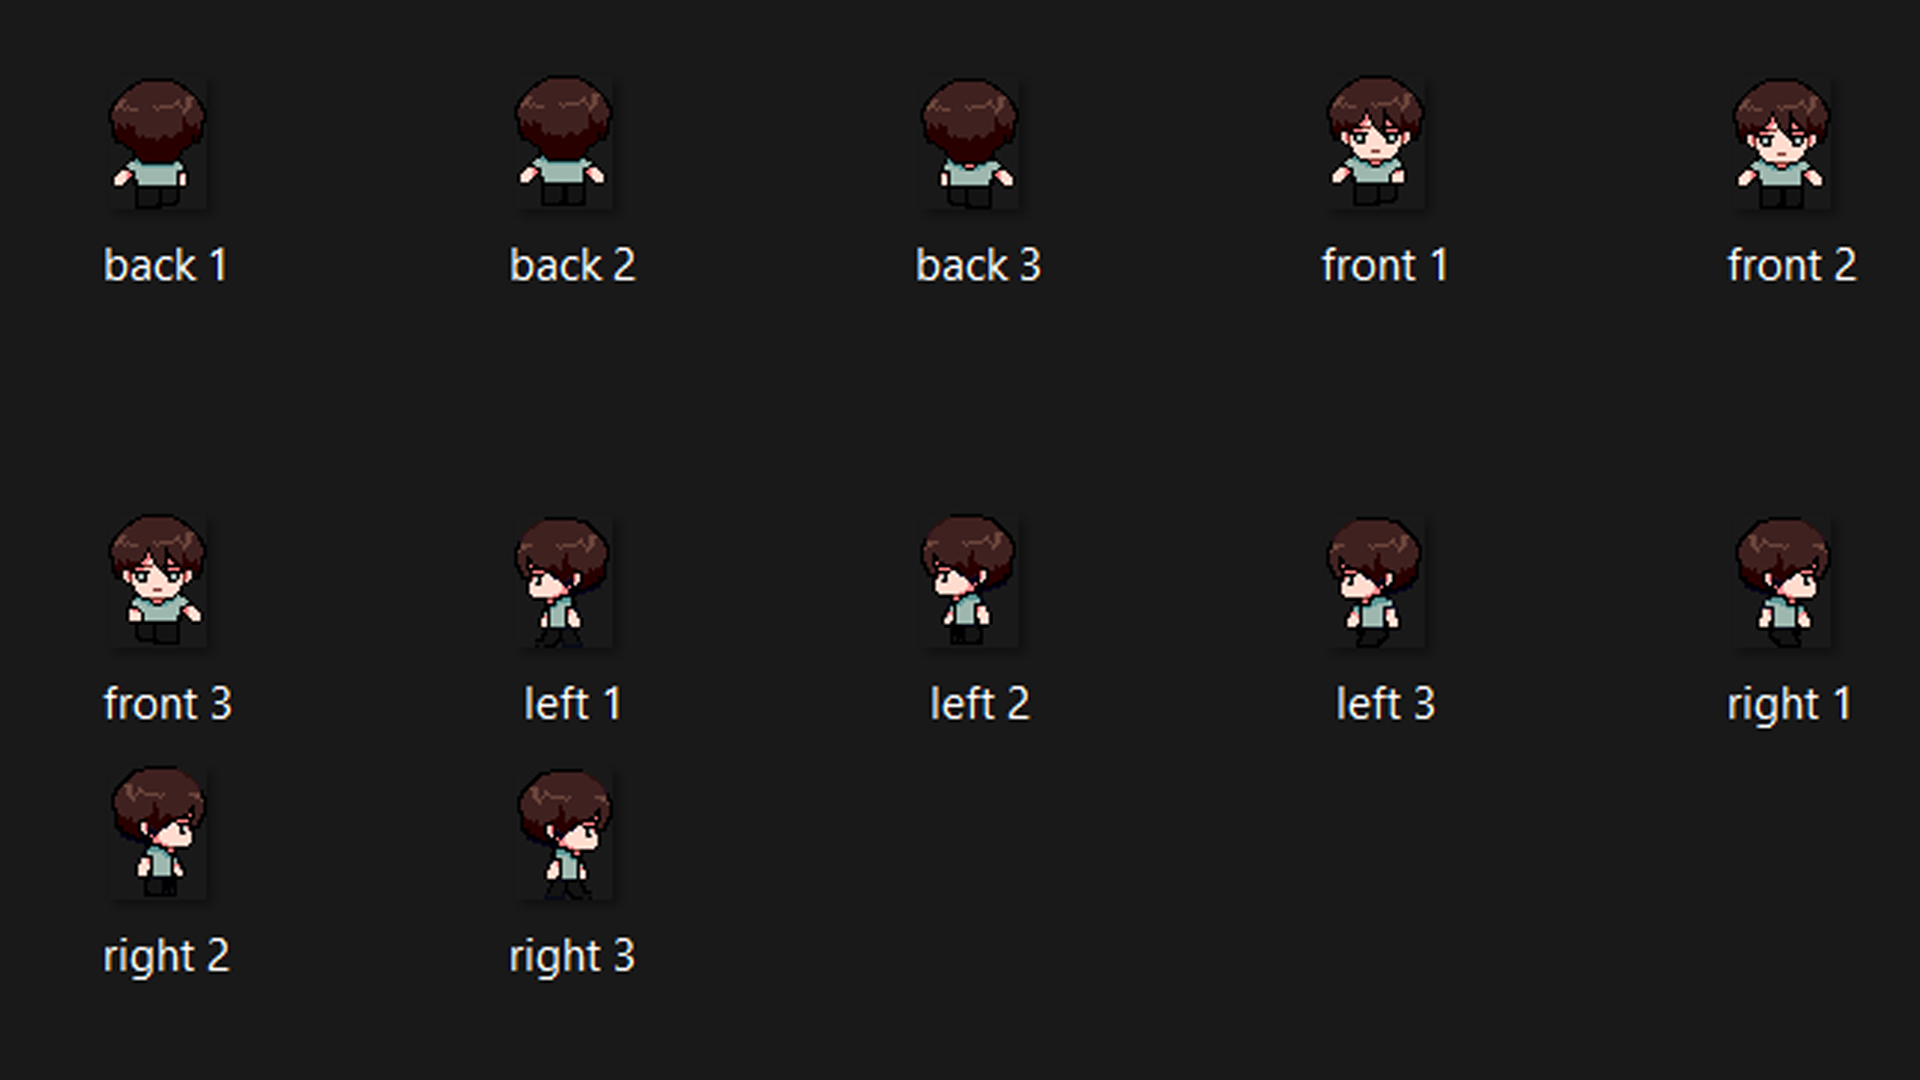1920x1080 pixels.
Task: Click the "right 3" file name label
Action: pyautogui.click(x=572, y=957)
